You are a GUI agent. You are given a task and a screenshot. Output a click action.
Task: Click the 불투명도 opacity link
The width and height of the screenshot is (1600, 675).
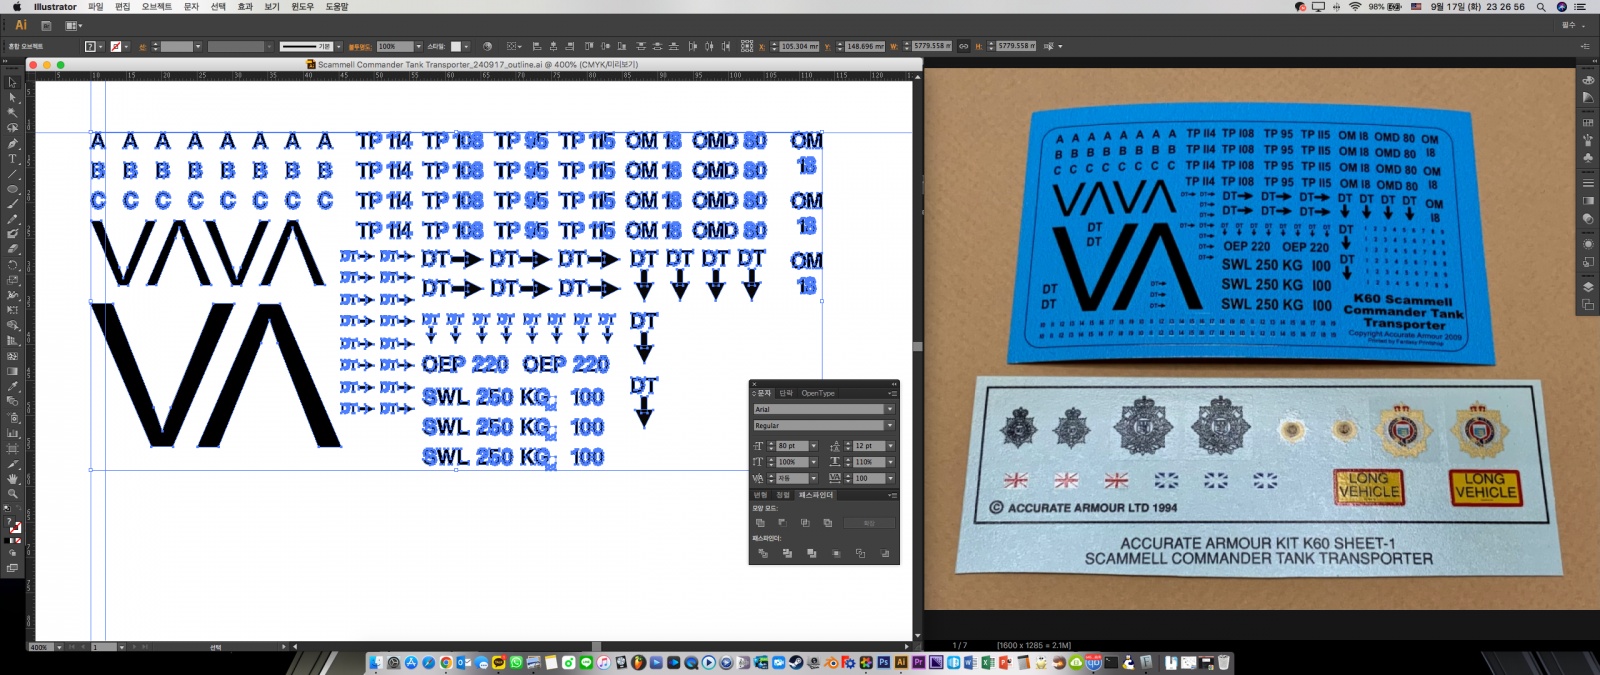coord(359,46)
